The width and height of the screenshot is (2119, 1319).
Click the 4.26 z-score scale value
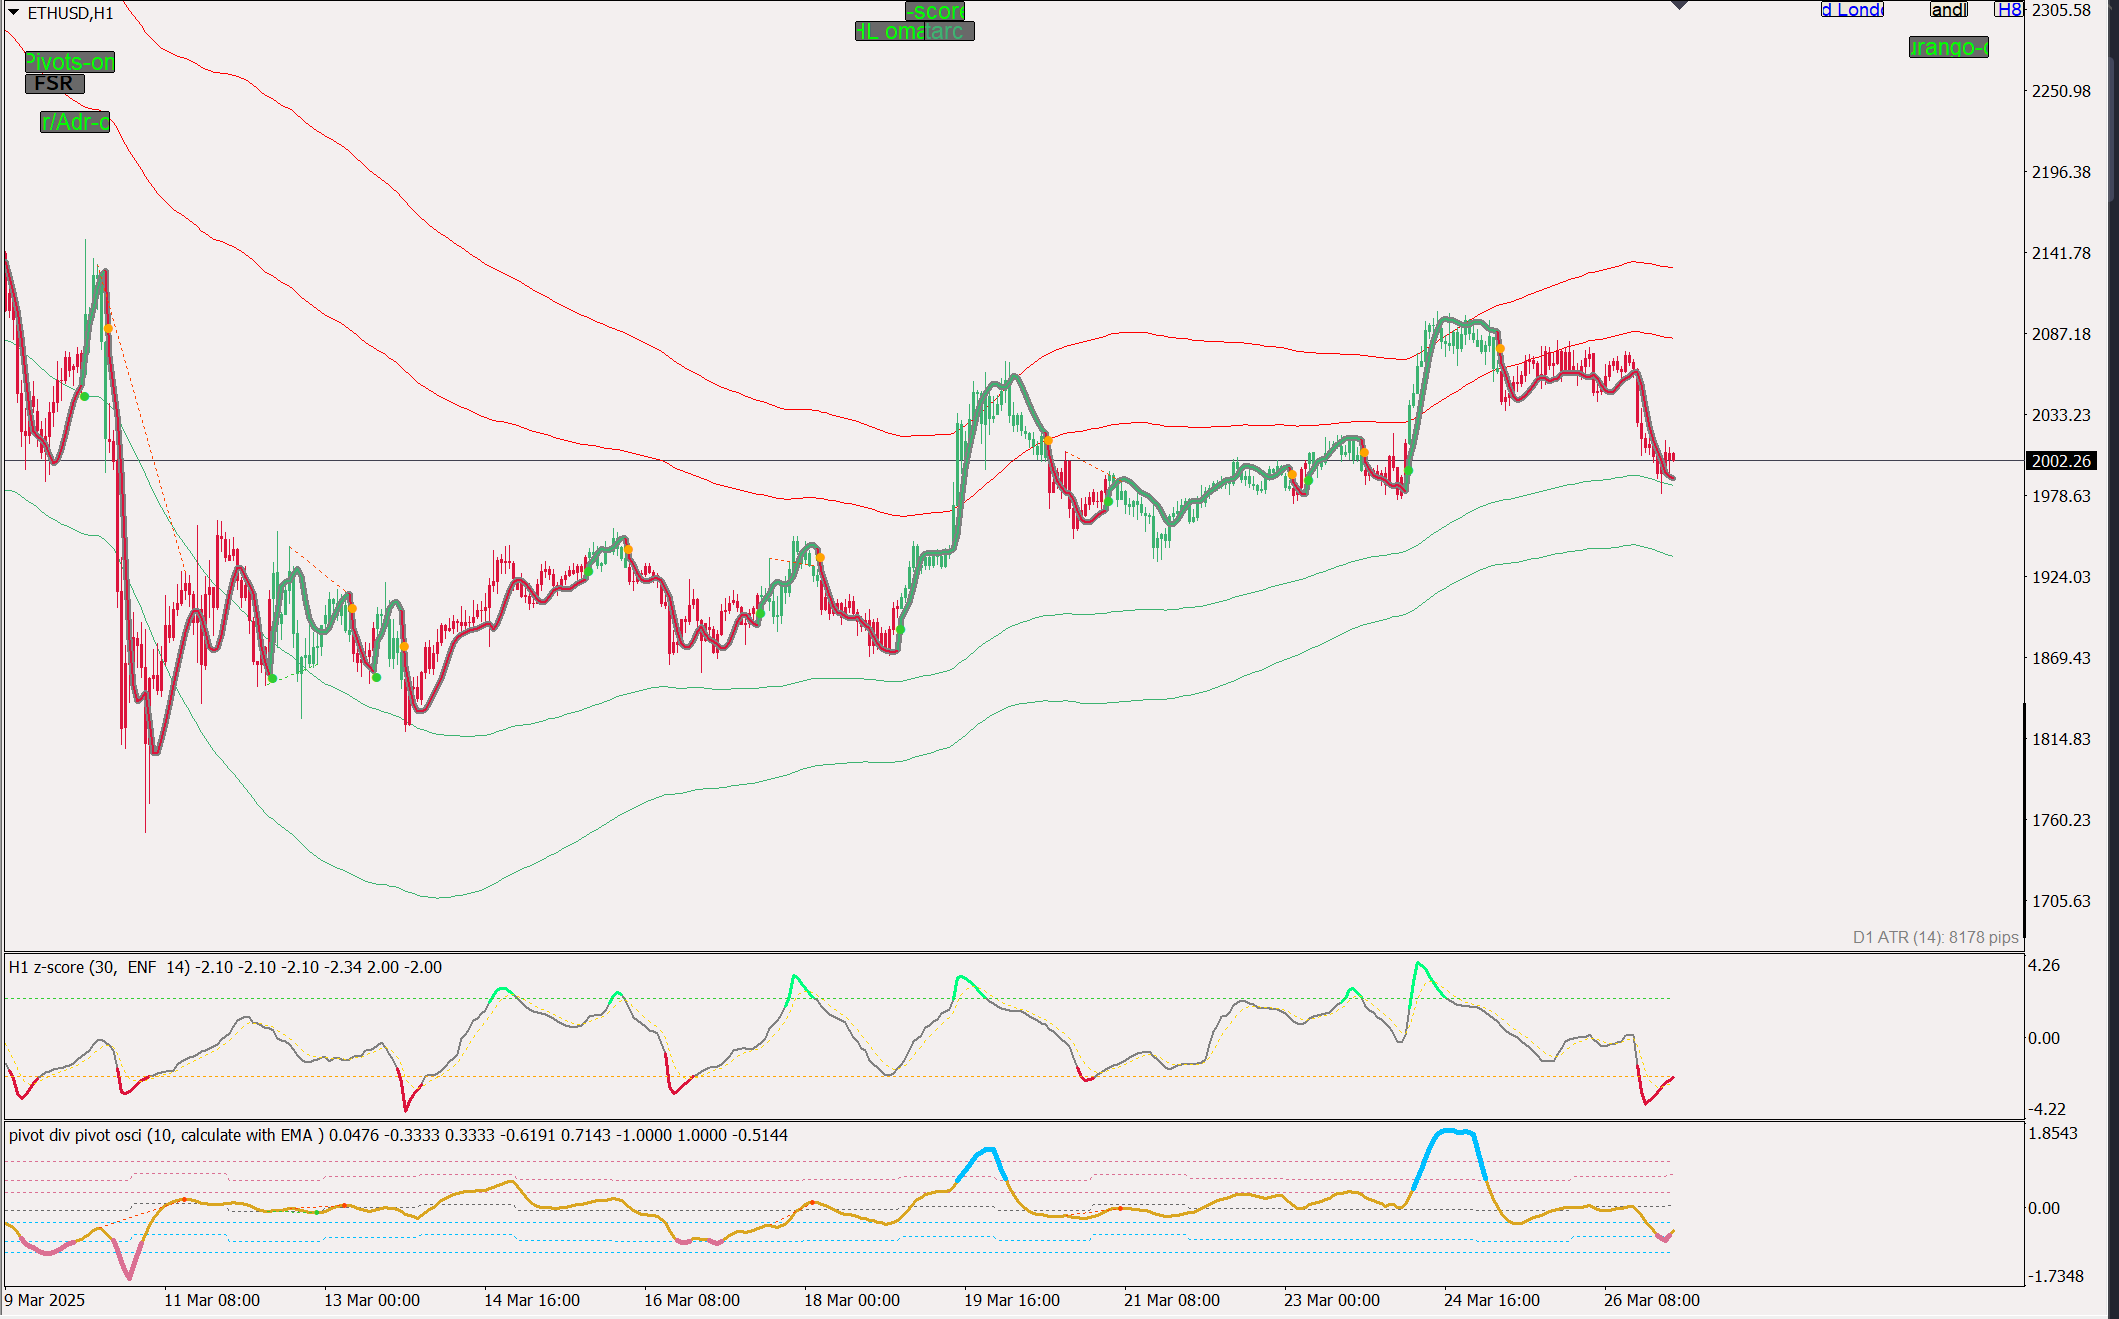2044,965
